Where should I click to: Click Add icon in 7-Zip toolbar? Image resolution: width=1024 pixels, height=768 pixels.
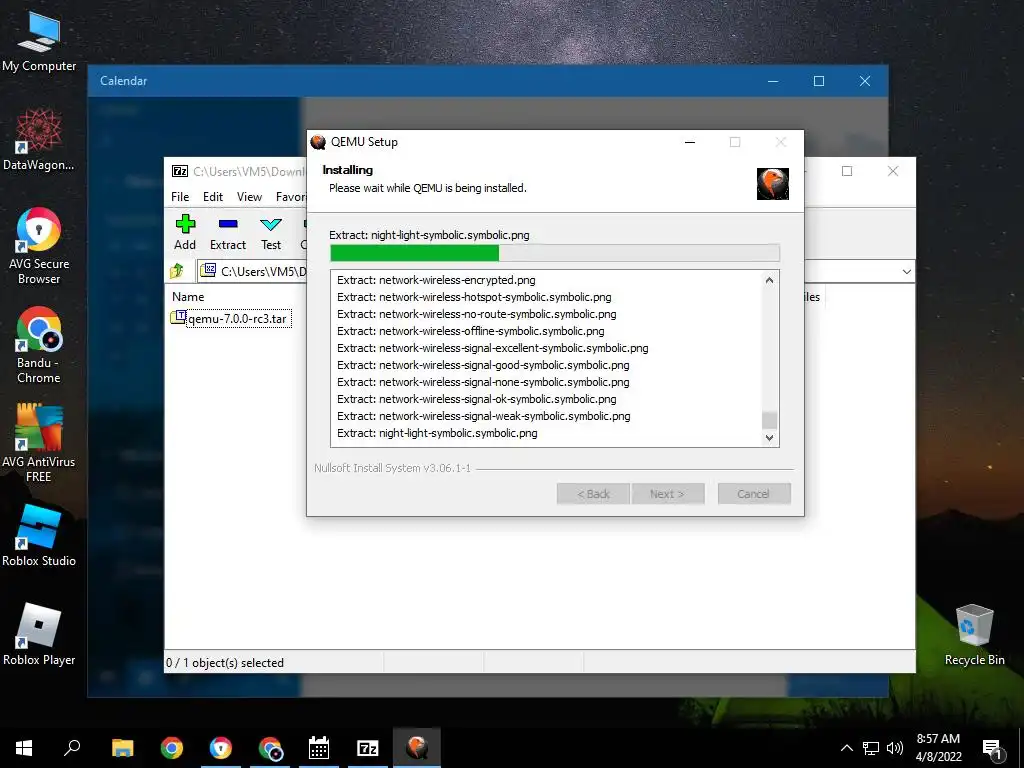tap(185, 232)
